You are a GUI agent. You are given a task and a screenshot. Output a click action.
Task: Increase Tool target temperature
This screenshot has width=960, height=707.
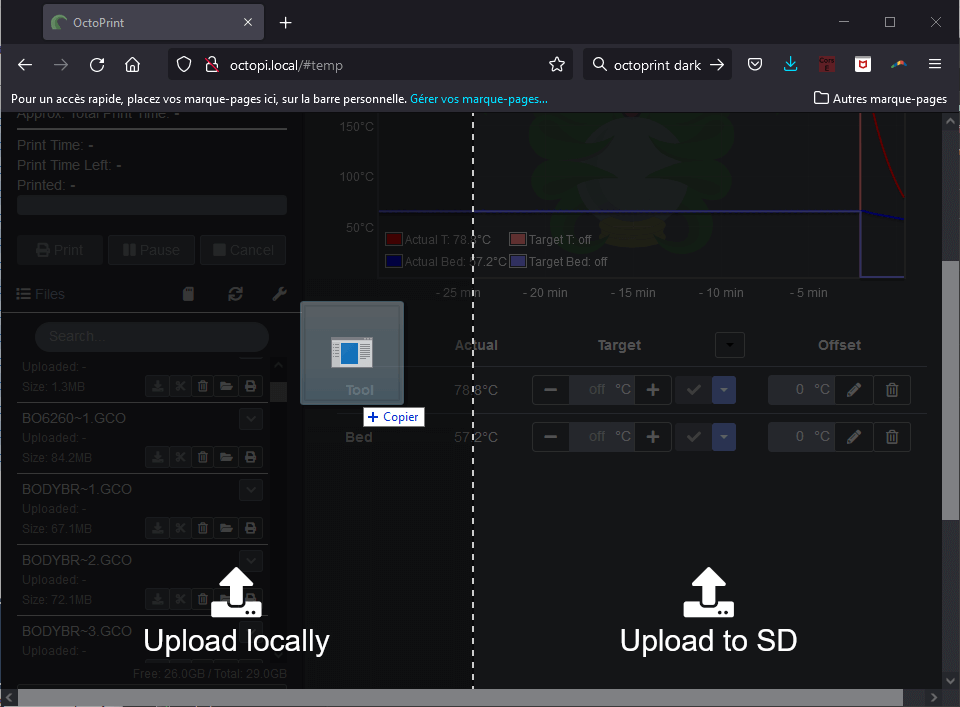[x=653, y=390]
